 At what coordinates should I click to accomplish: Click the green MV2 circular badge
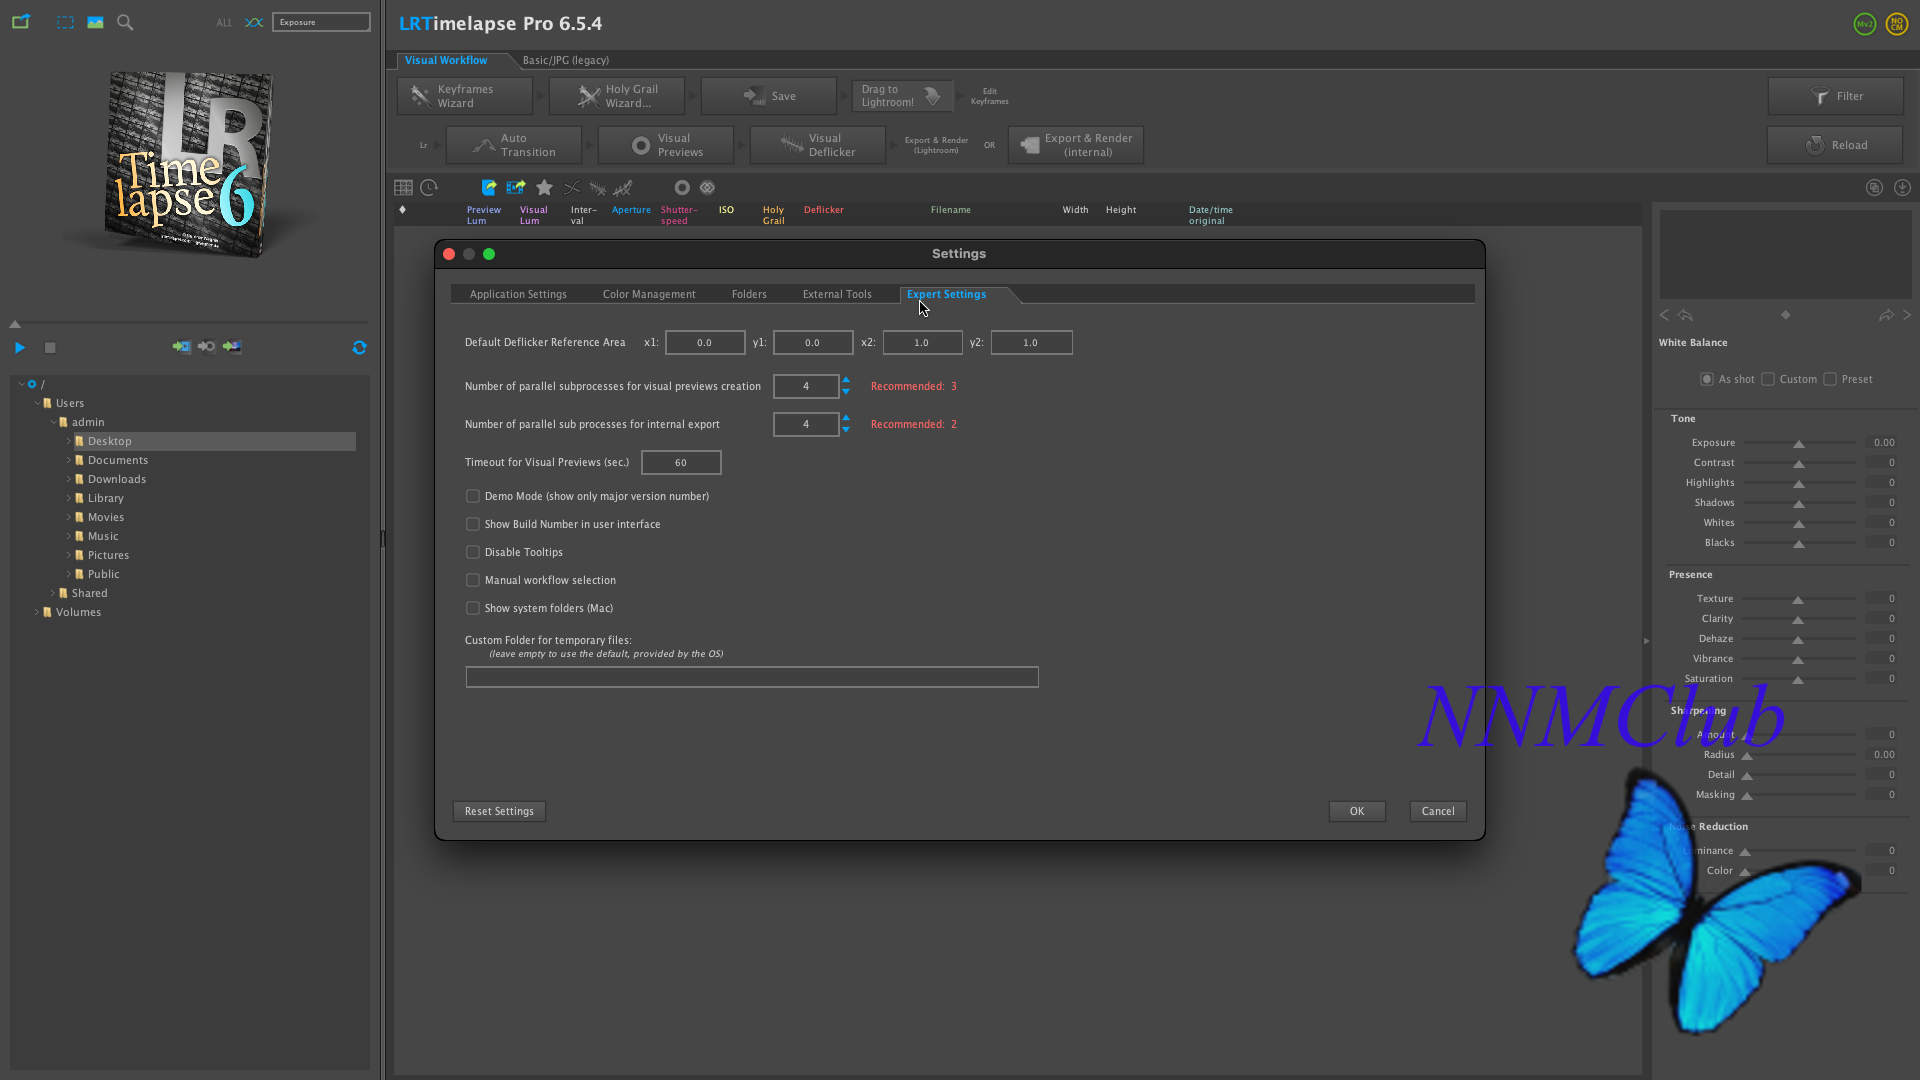(x=1864, y=24)
